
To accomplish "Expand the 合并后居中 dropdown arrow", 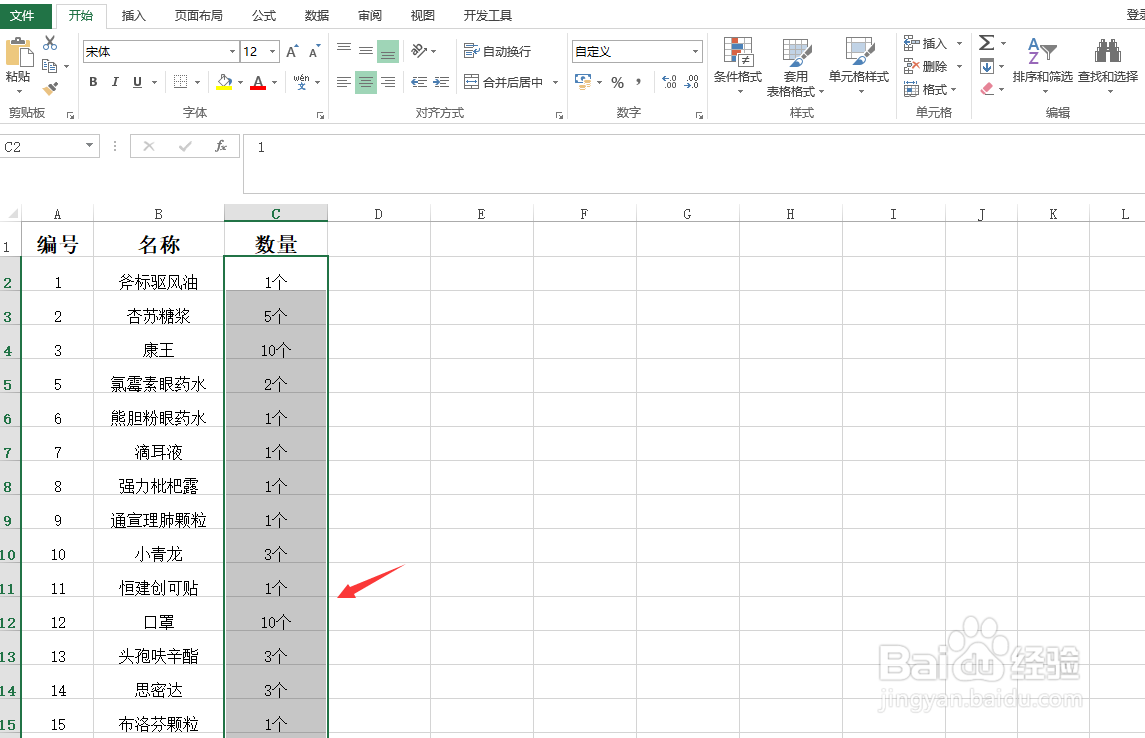I will pos(556,82).
